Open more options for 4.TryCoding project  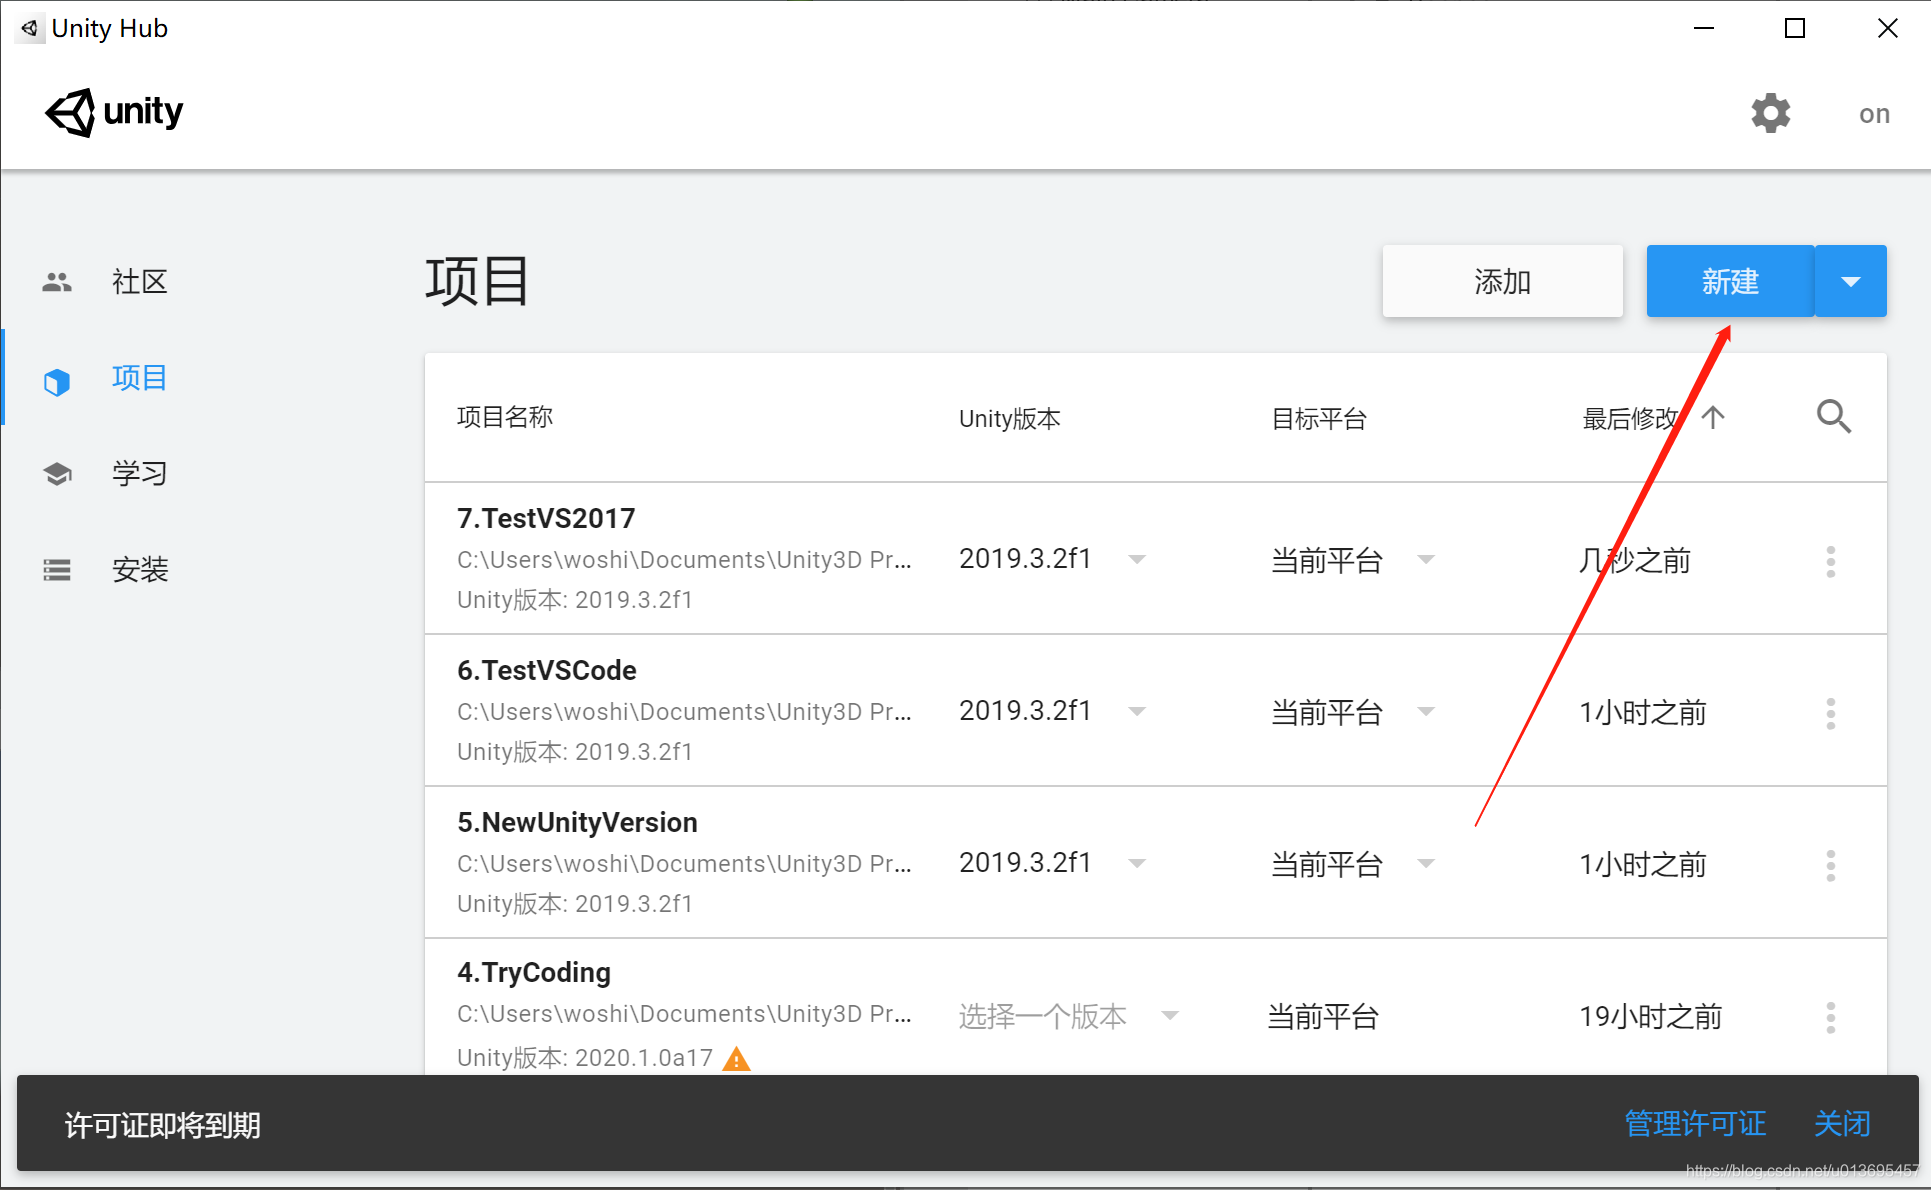coord(1831,1017)
